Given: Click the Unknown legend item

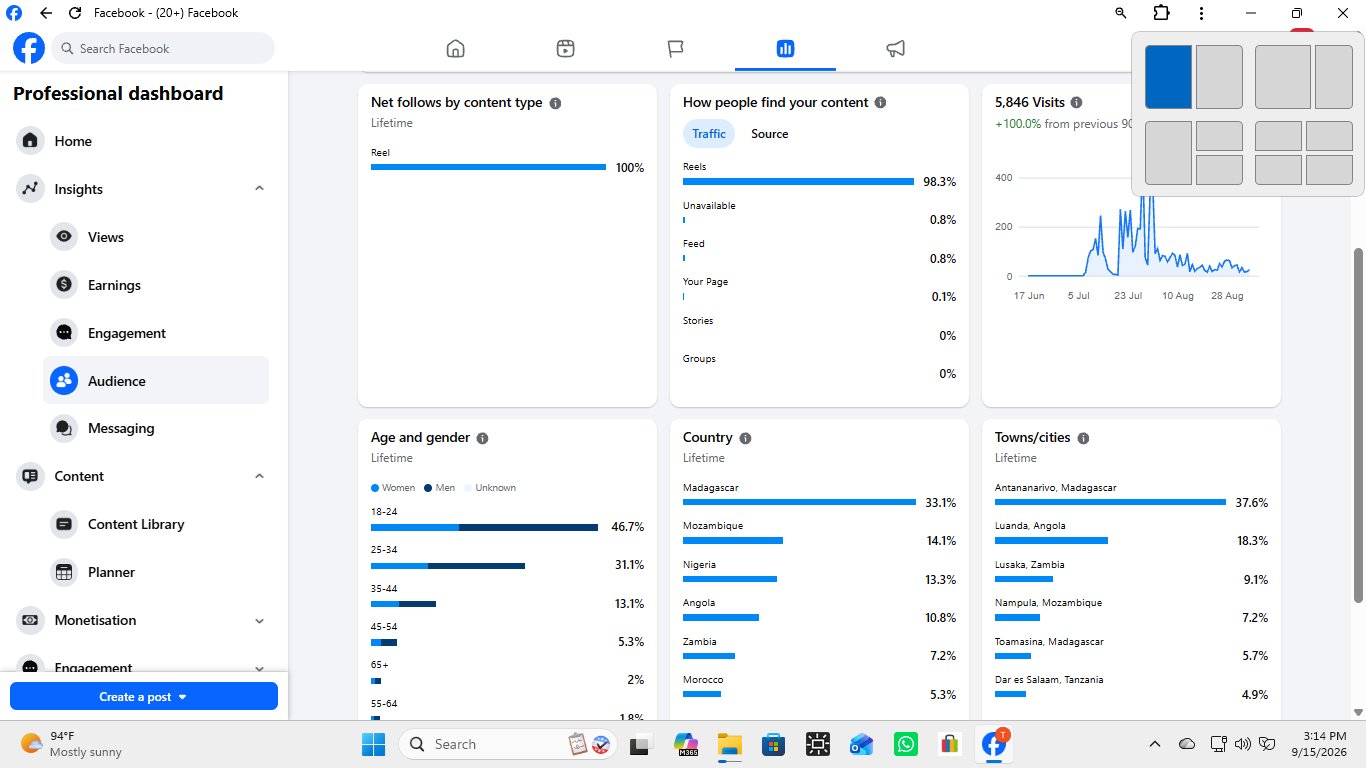Looking at the screenshot, I should pyautogui.click(x=490, y=488).
